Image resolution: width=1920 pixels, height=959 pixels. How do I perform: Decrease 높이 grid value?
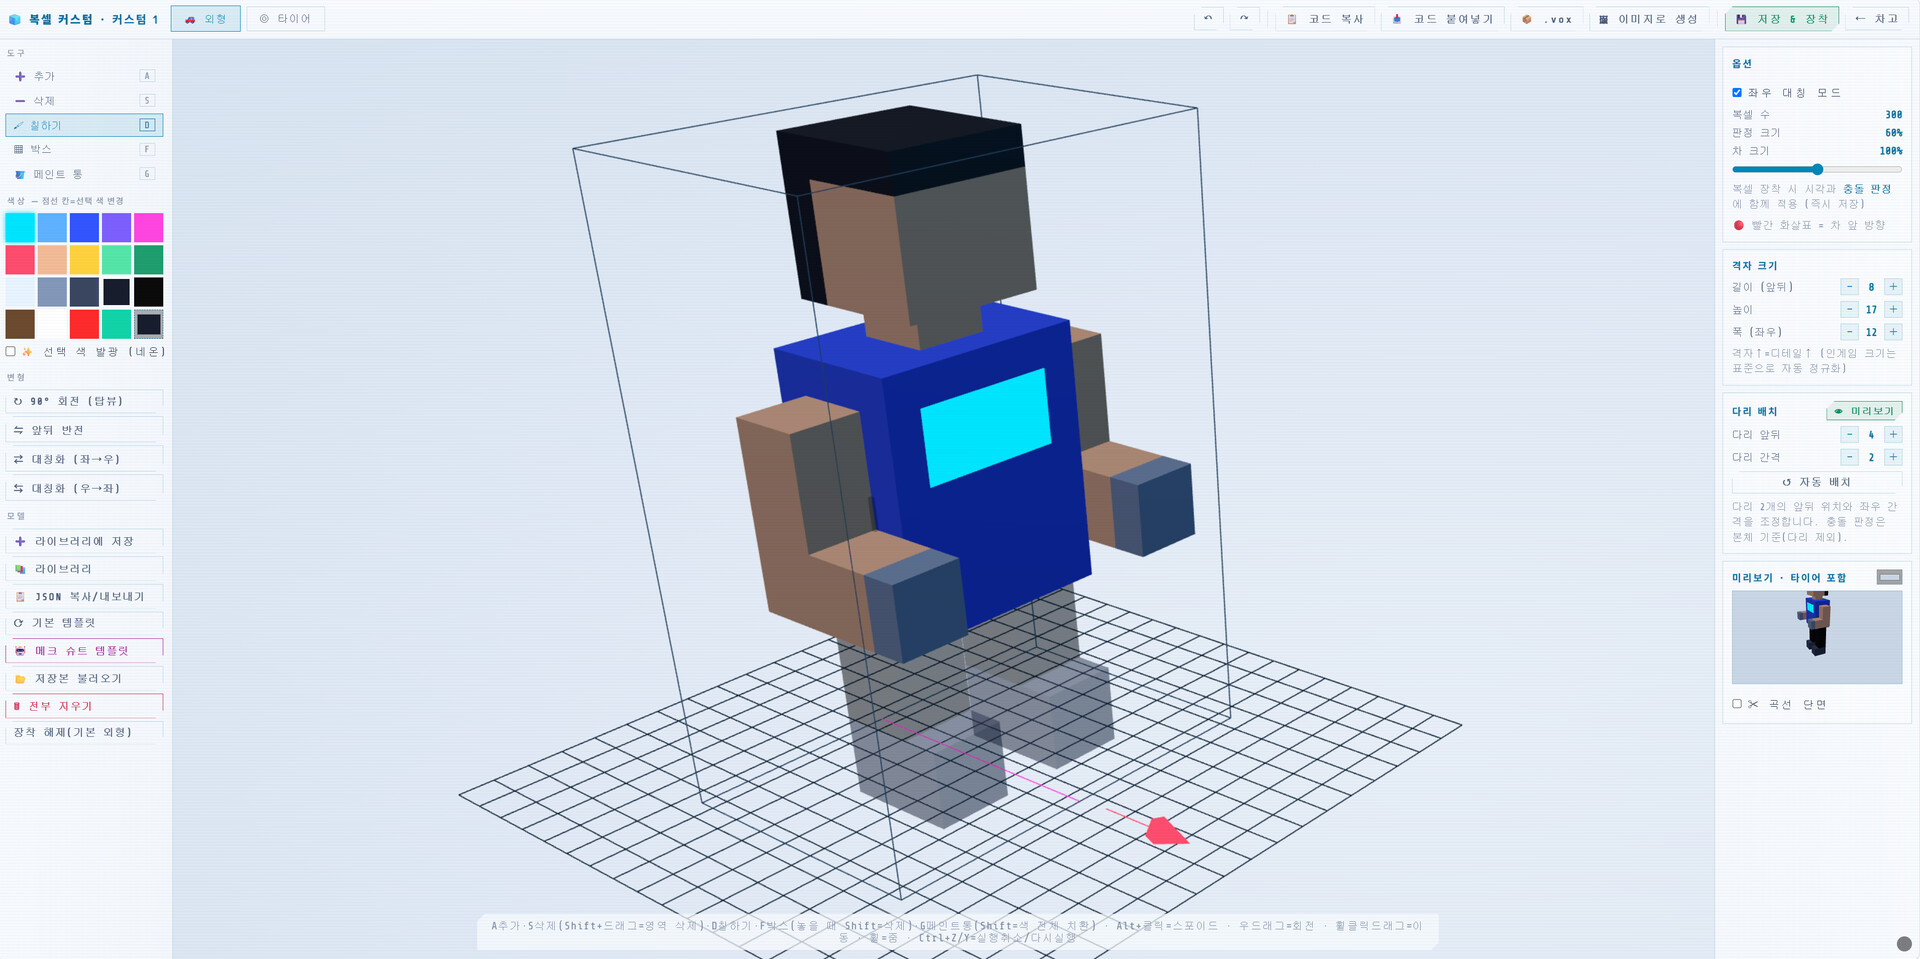(x=1849, y=310)
